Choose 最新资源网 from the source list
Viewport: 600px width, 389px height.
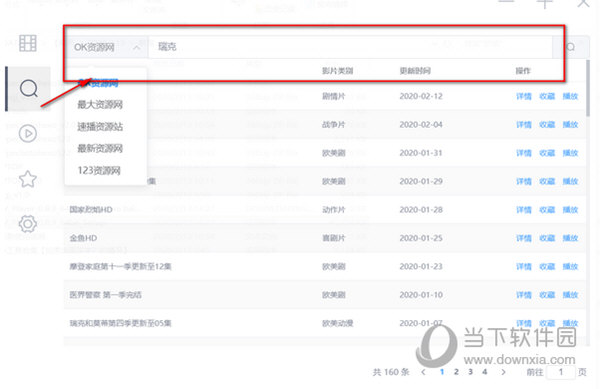(x=100, y=148)
